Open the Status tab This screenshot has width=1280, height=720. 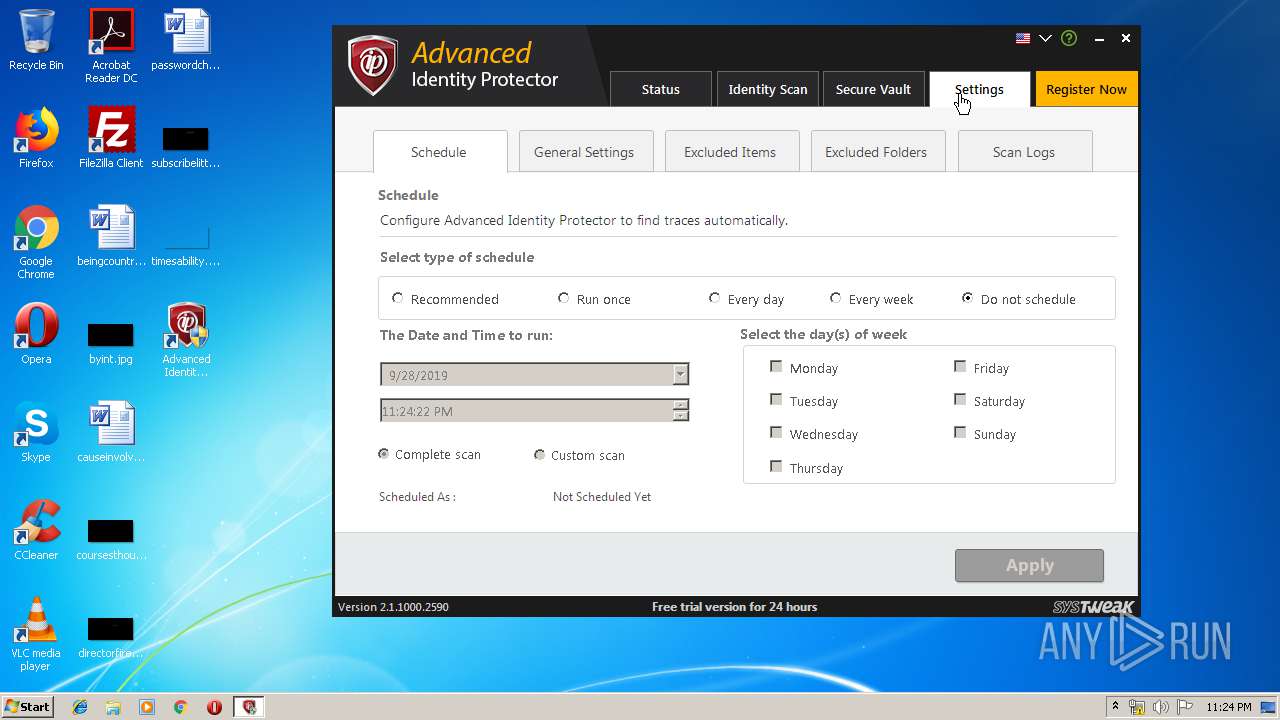[660, 89]
